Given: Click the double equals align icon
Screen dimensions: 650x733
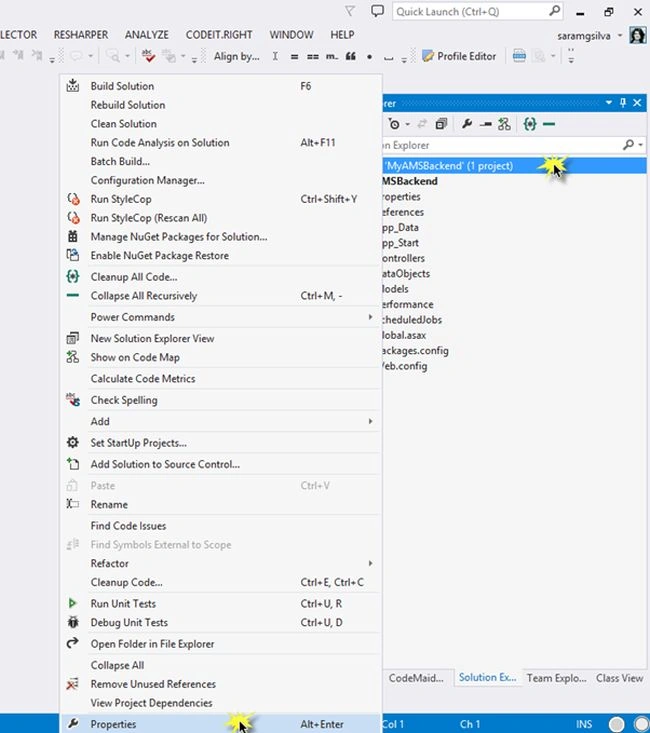Looking at the screenshot, I should pyautogui.click(x=313, y=57).
